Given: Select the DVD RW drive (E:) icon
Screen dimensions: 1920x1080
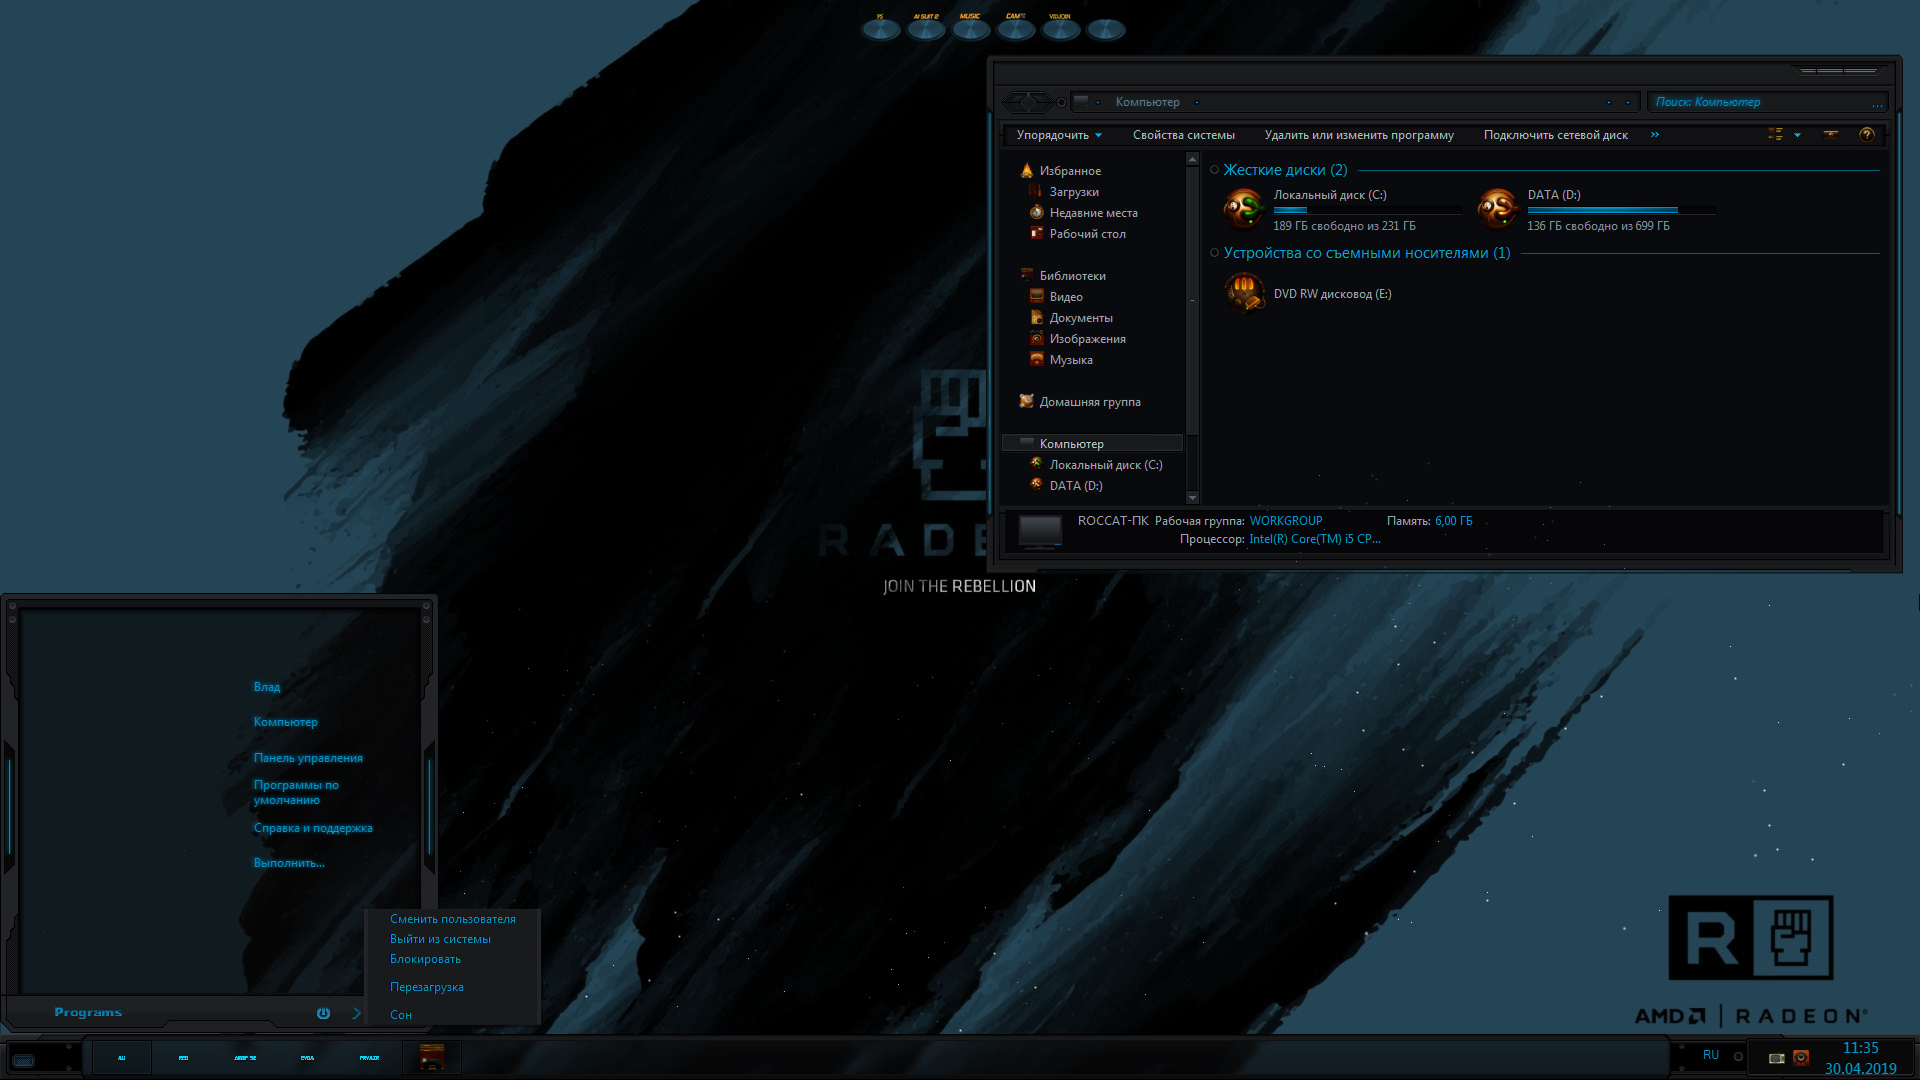Looking at the screenshot, I should tap(1244, 293).
